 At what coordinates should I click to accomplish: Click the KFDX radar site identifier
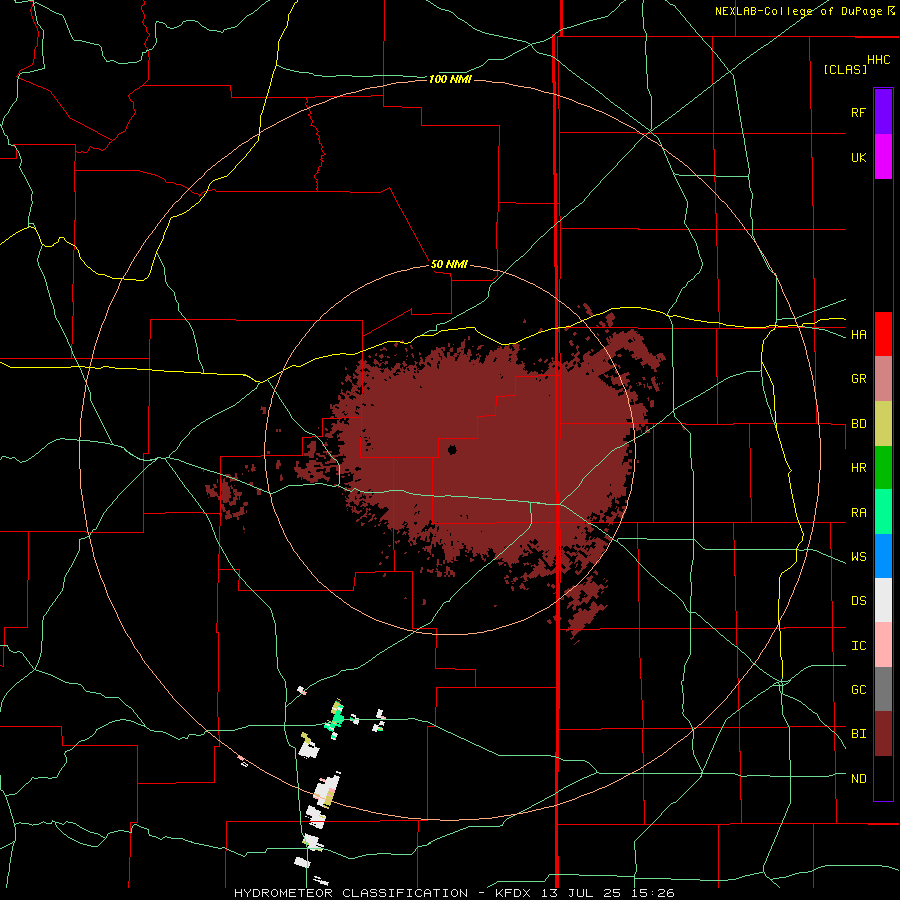pyautogui.click(x=514, y=893)
